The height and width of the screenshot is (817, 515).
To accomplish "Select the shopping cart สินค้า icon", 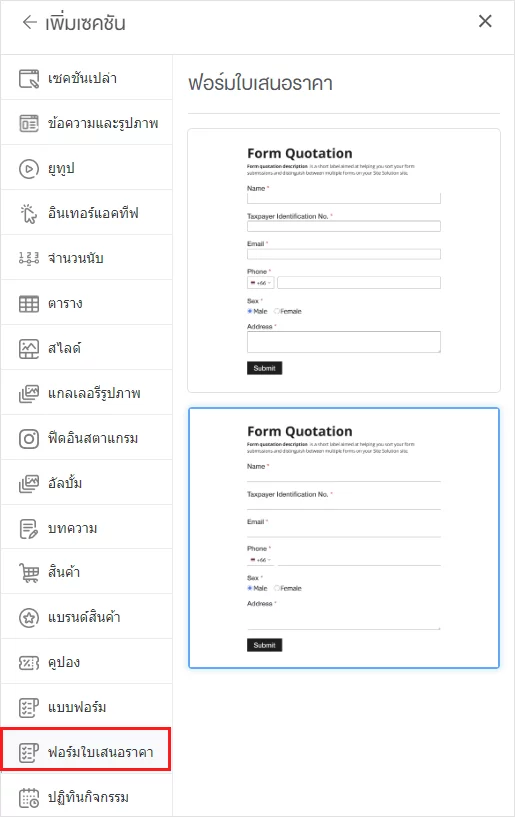I will pyautogui.click(x=29, y=573).
